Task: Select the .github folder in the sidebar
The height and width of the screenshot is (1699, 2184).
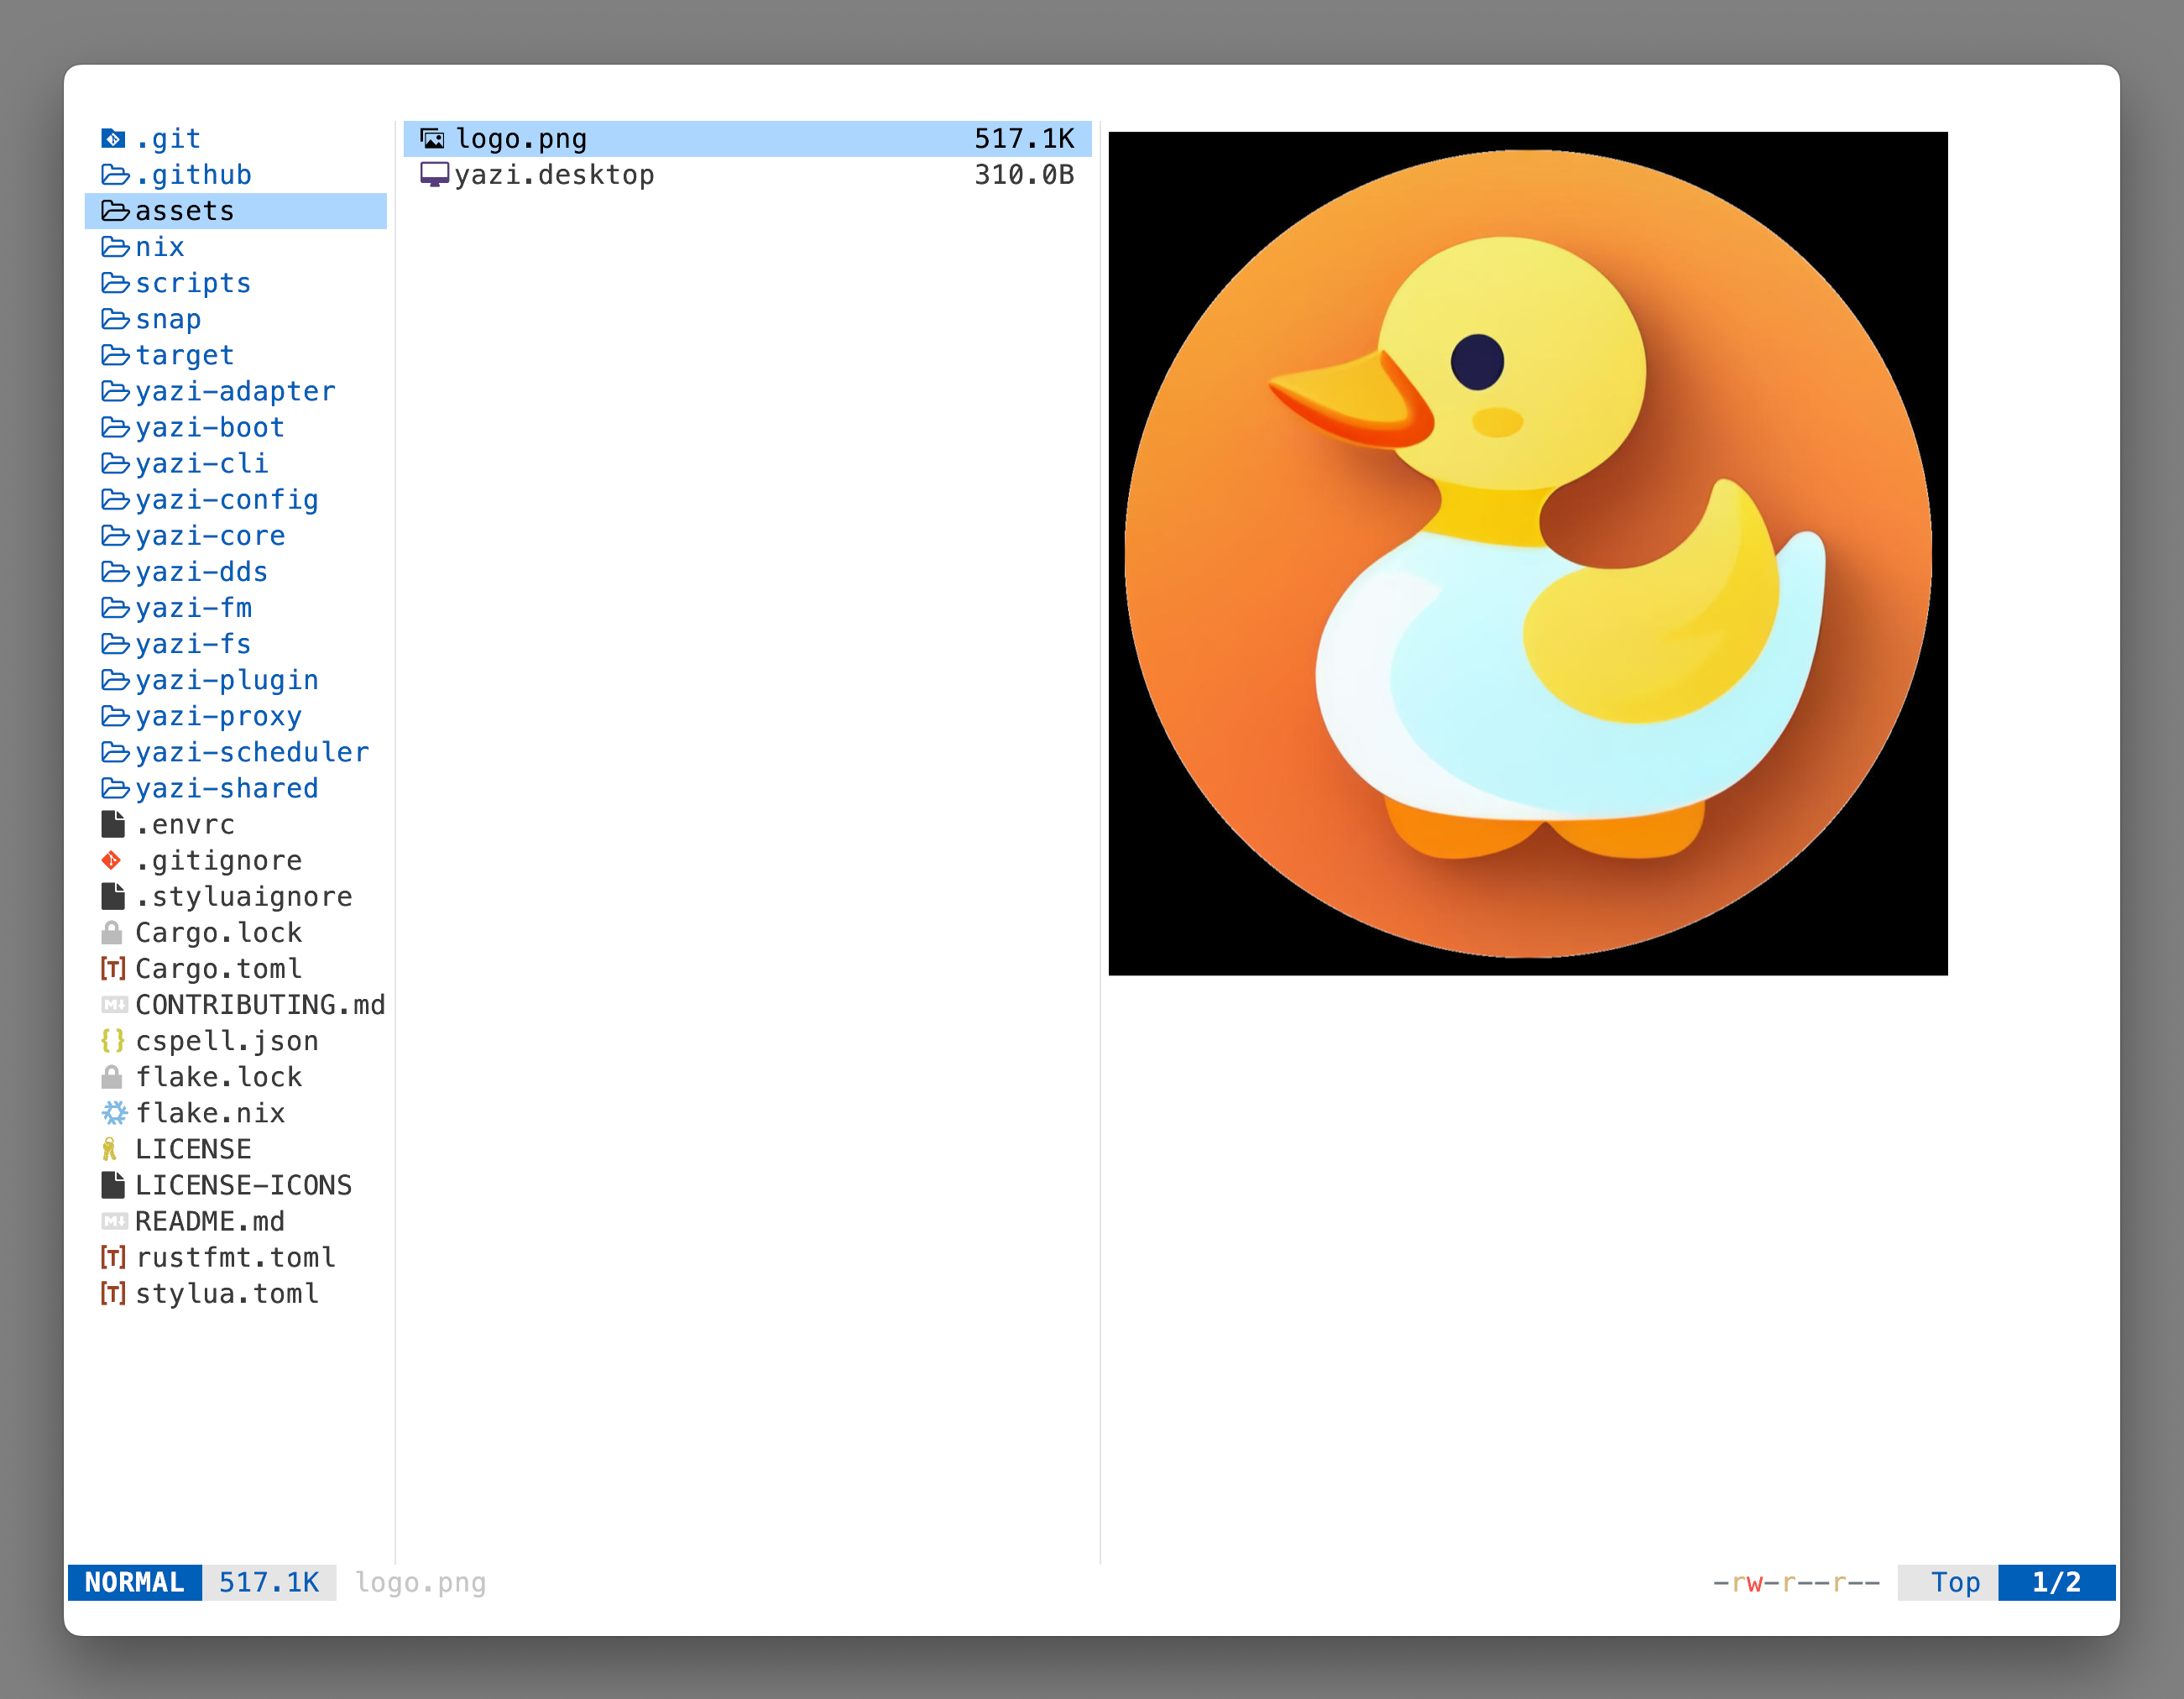Action: [x=193, y=174]
